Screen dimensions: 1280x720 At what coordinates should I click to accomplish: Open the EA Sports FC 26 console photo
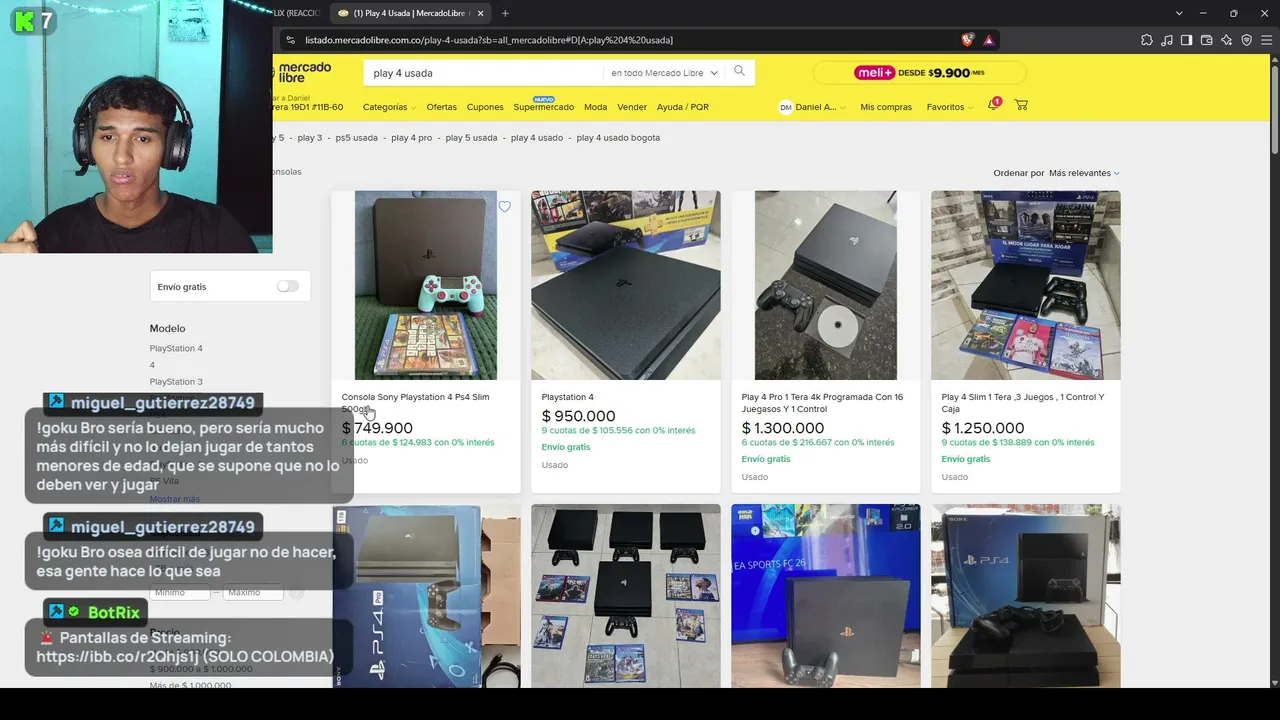(x=826, y=596)
